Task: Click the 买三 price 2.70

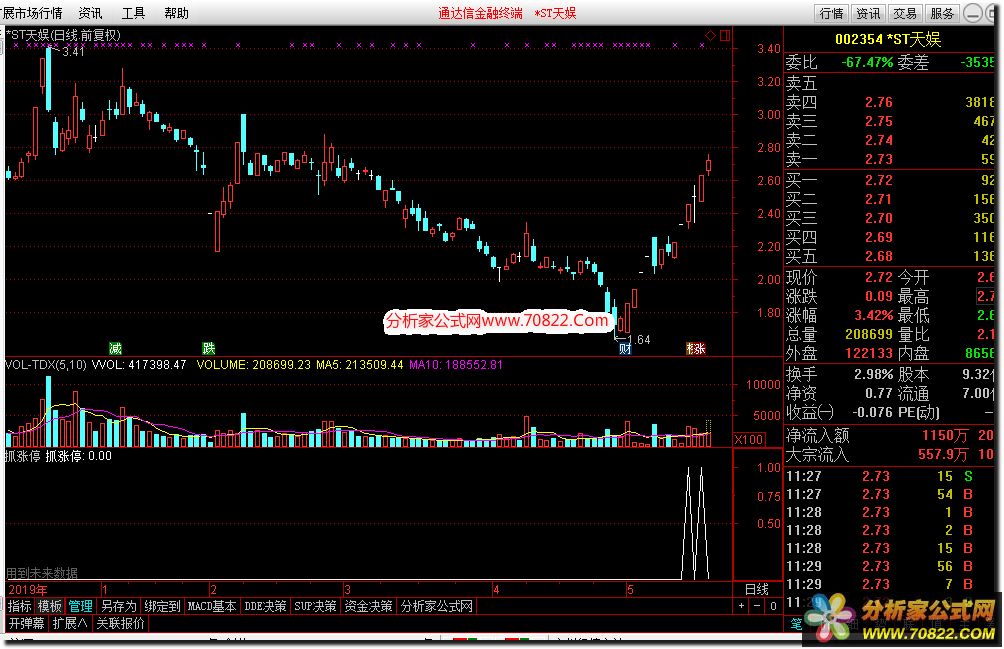Action: point(878,219)
